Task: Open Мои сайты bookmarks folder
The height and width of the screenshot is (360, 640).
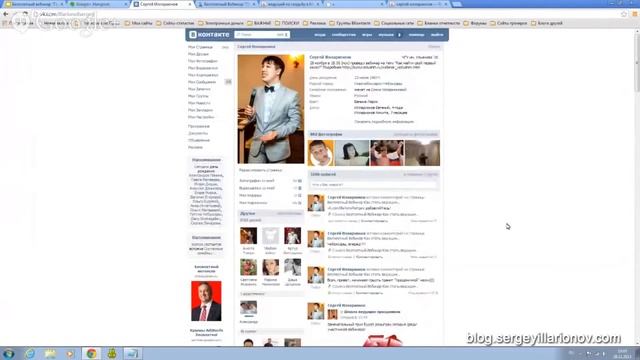Action: [139, 23]
